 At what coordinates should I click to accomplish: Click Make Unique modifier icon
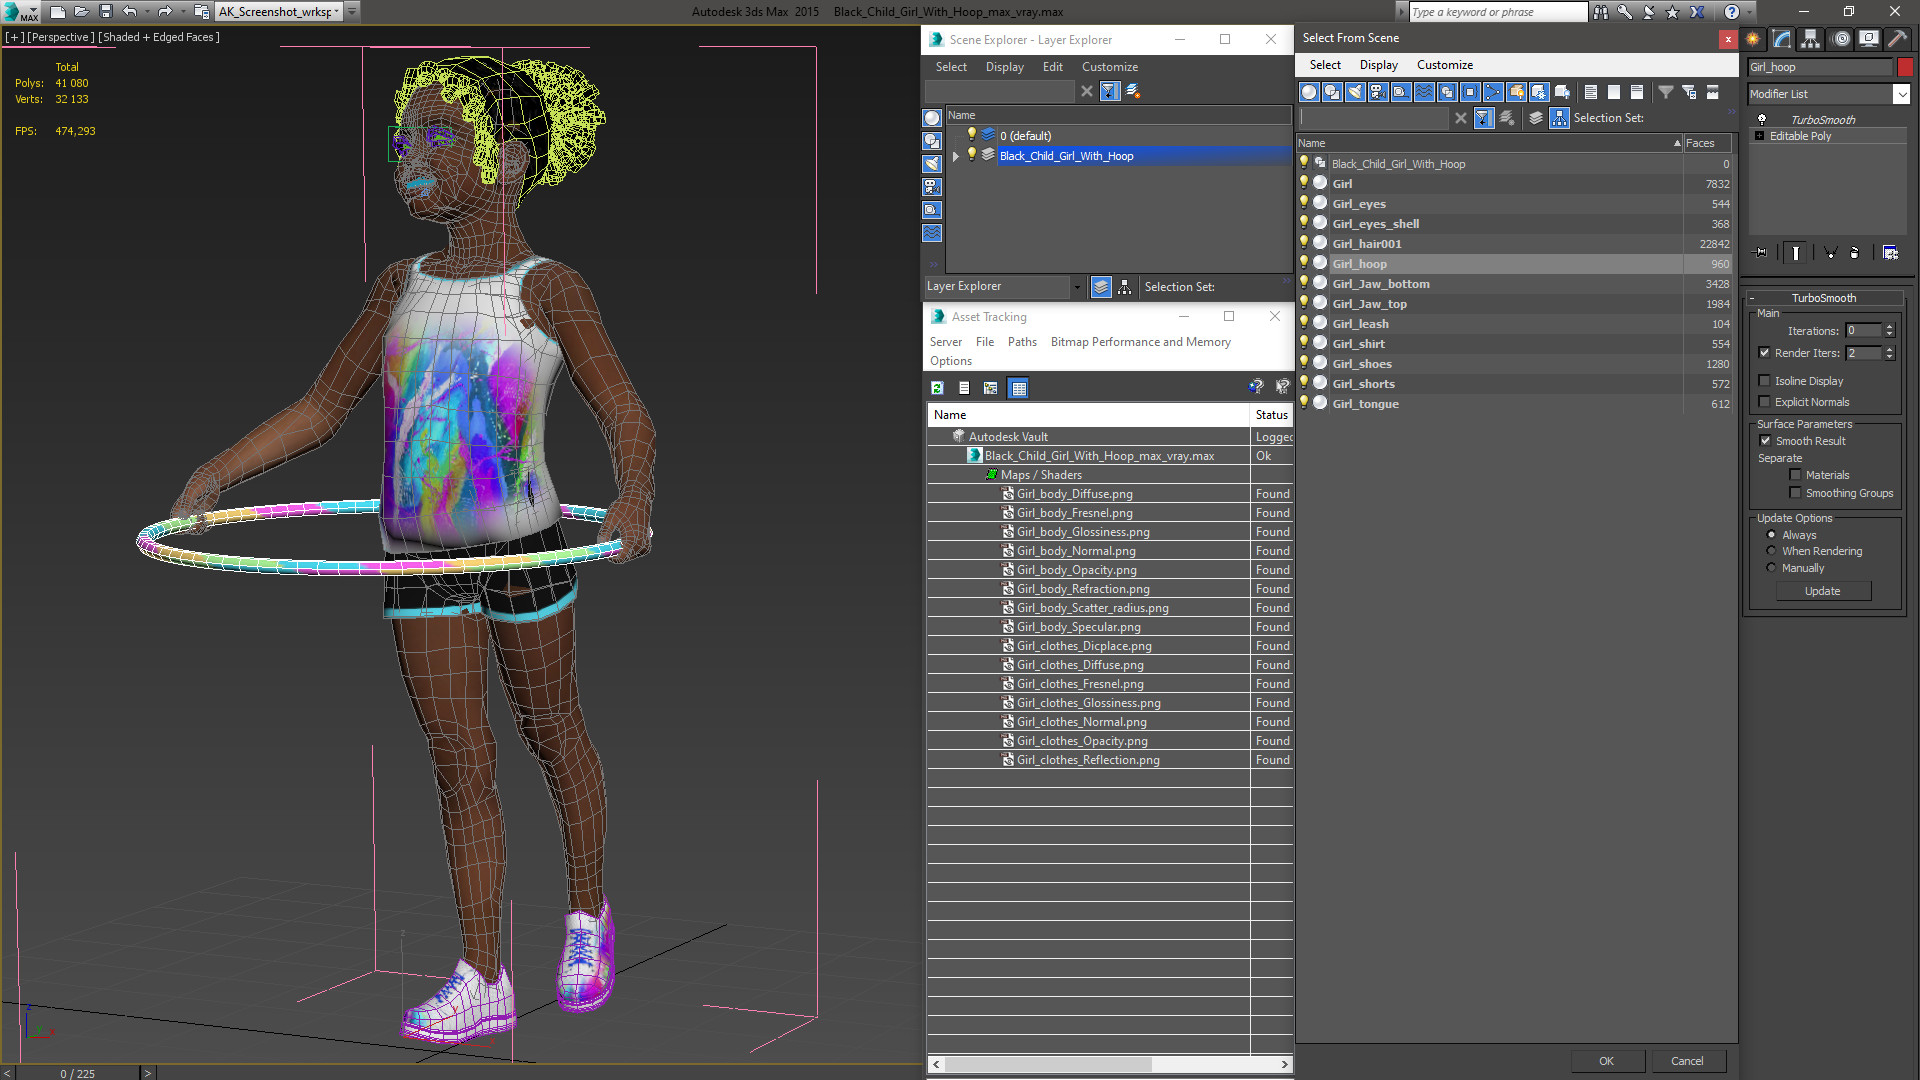point(1830,253)
